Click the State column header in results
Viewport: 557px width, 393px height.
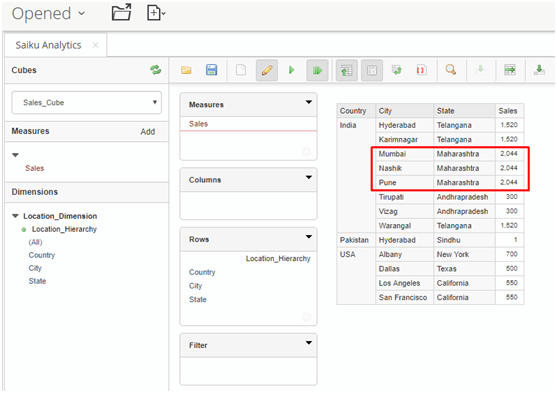[x=464, y=111]
